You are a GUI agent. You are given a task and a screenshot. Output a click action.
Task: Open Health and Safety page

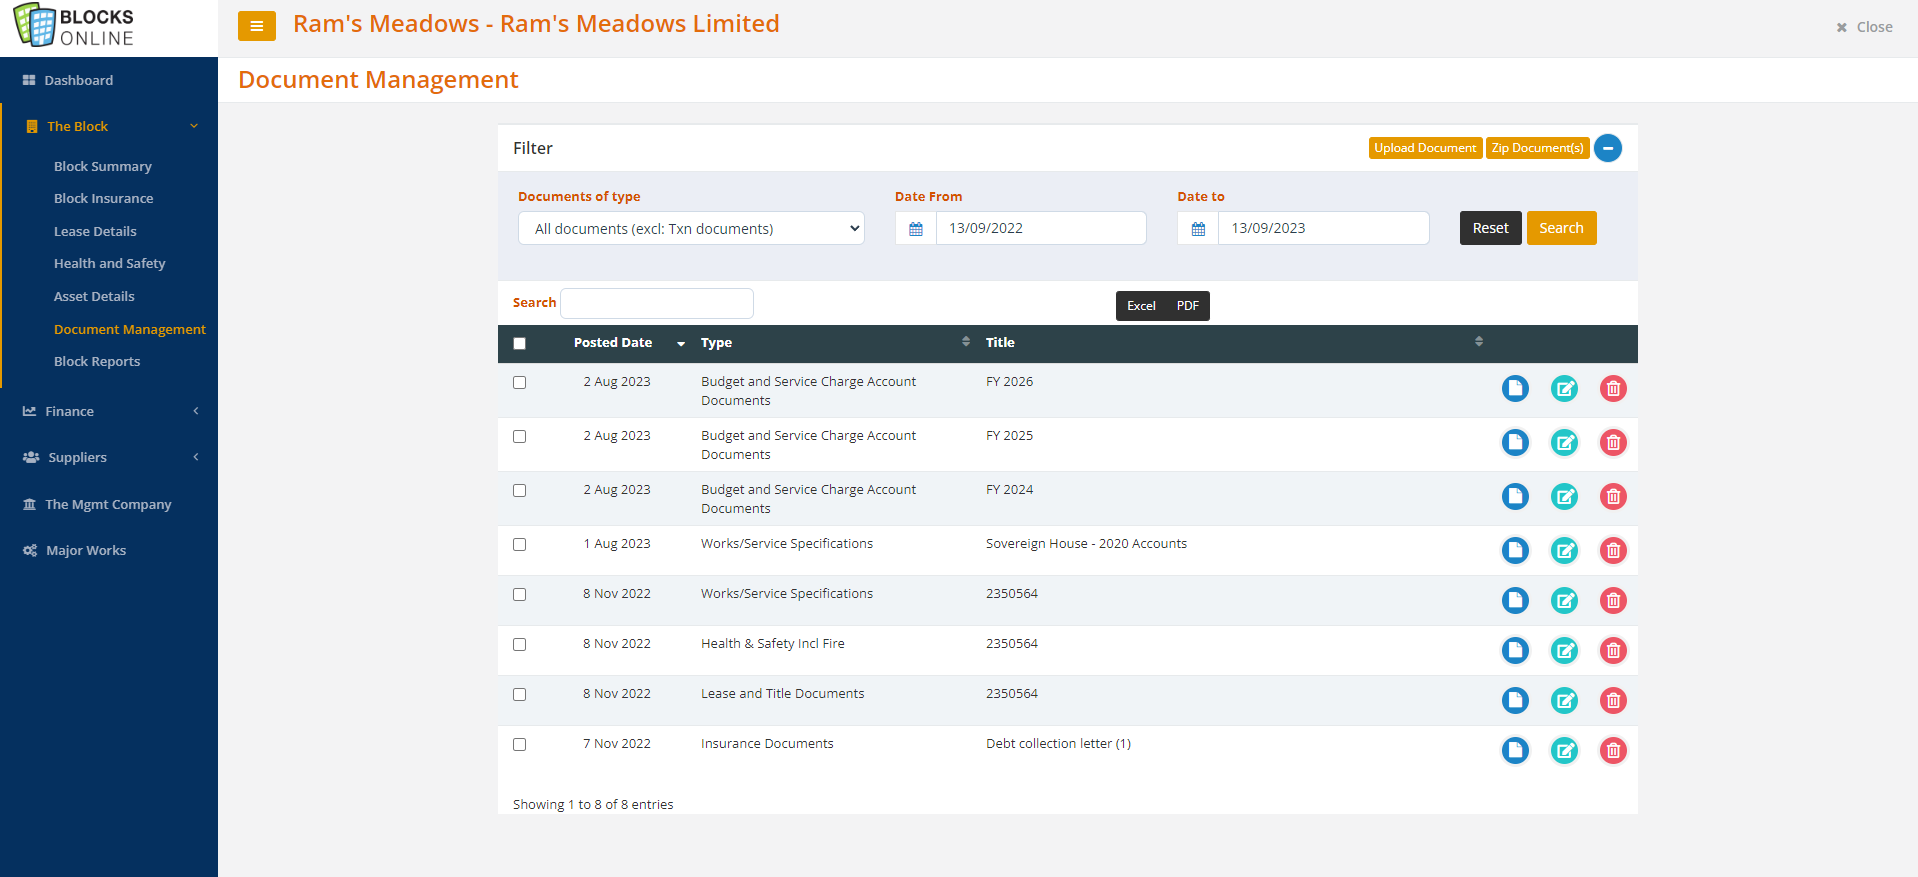point(110,263)
